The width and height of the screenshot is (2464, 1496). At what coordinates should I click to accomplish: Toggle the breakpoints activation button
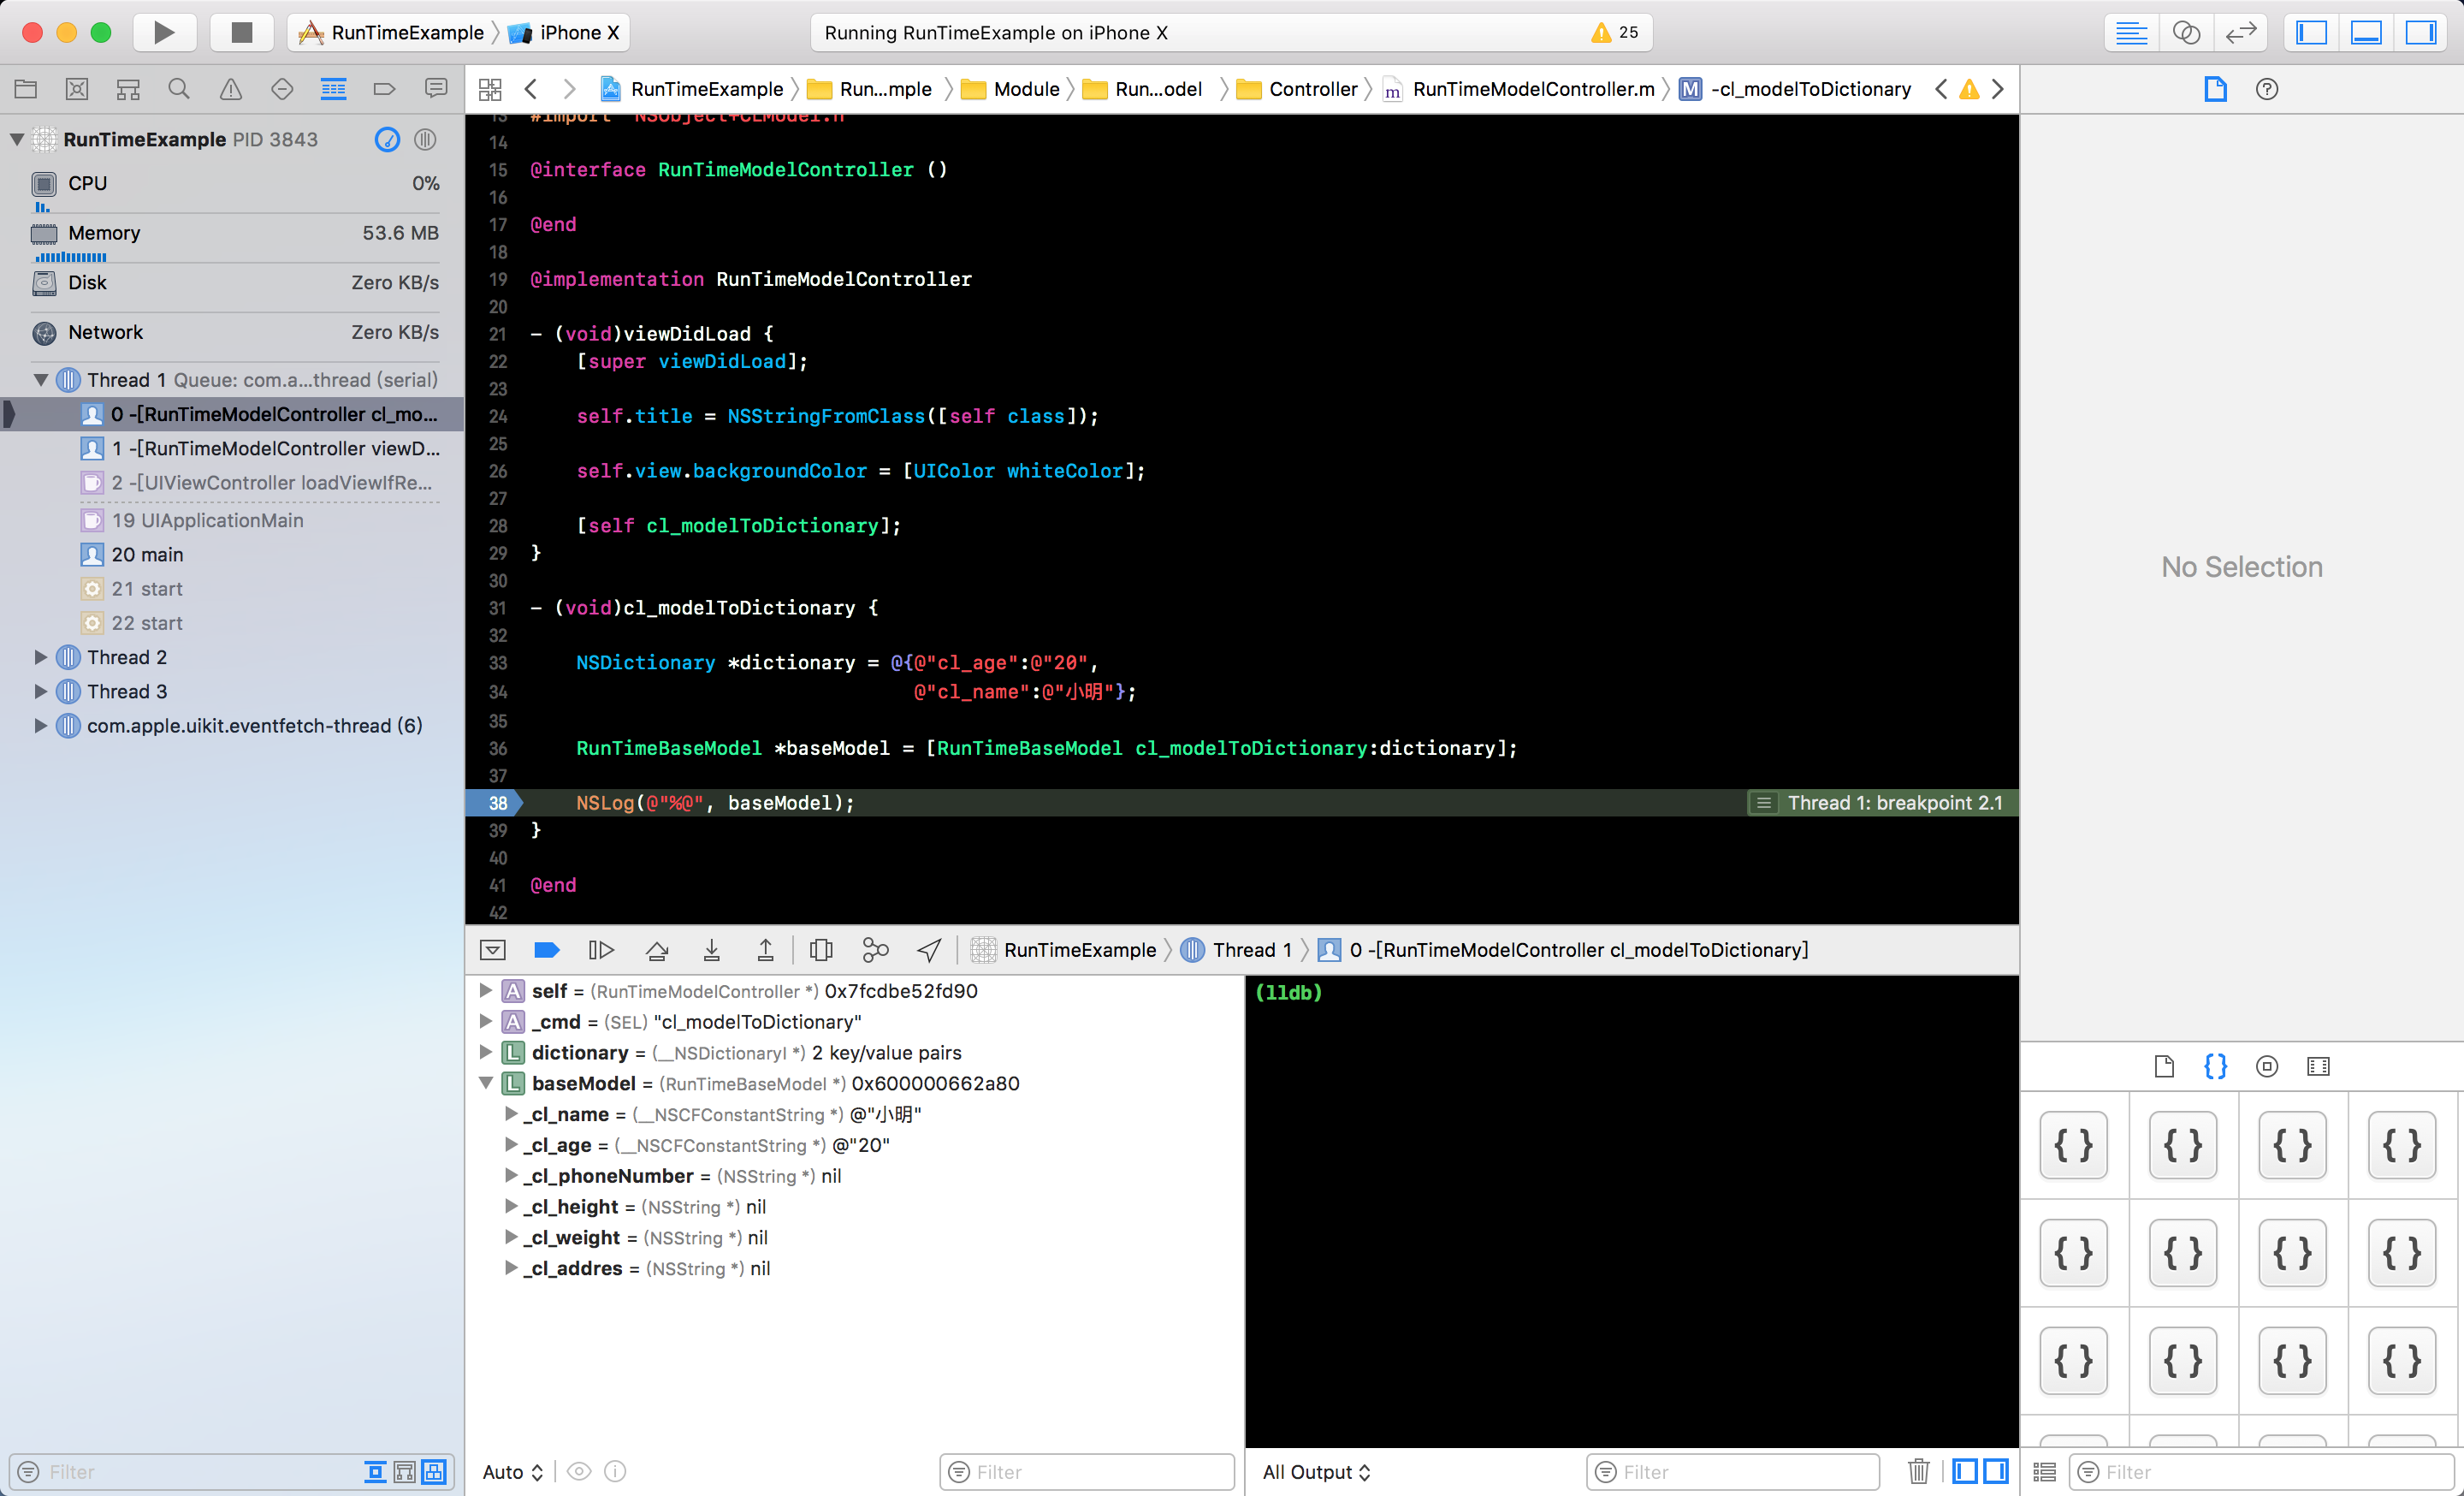coord(547,950)
